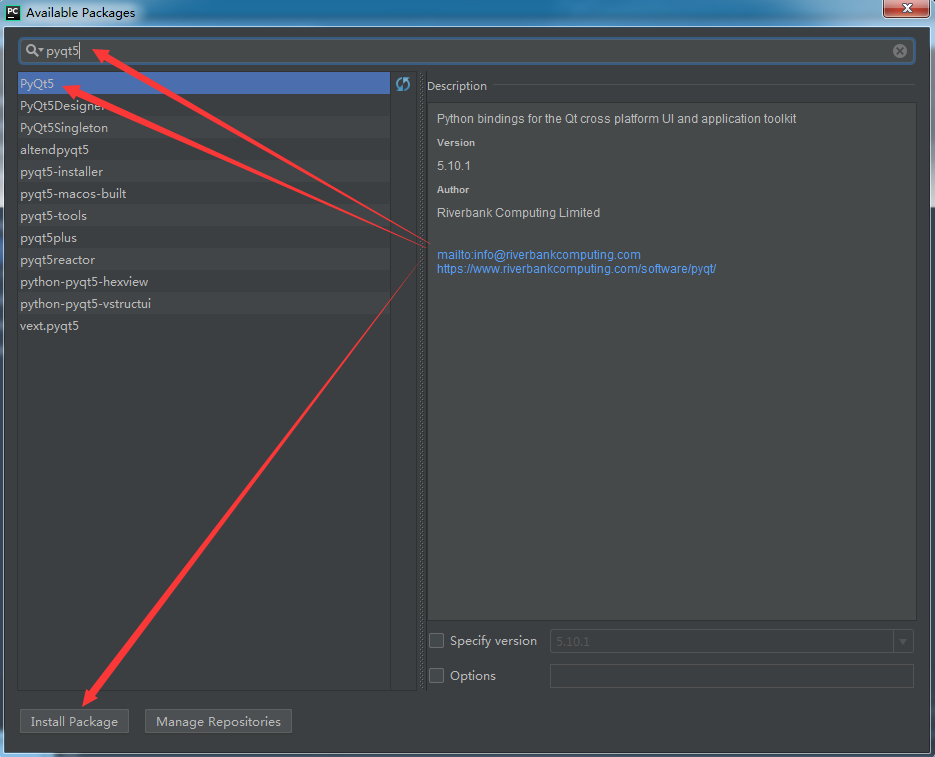Click the Python bindings description text
This screenshot has height=757, width=935.
[617, 119]
